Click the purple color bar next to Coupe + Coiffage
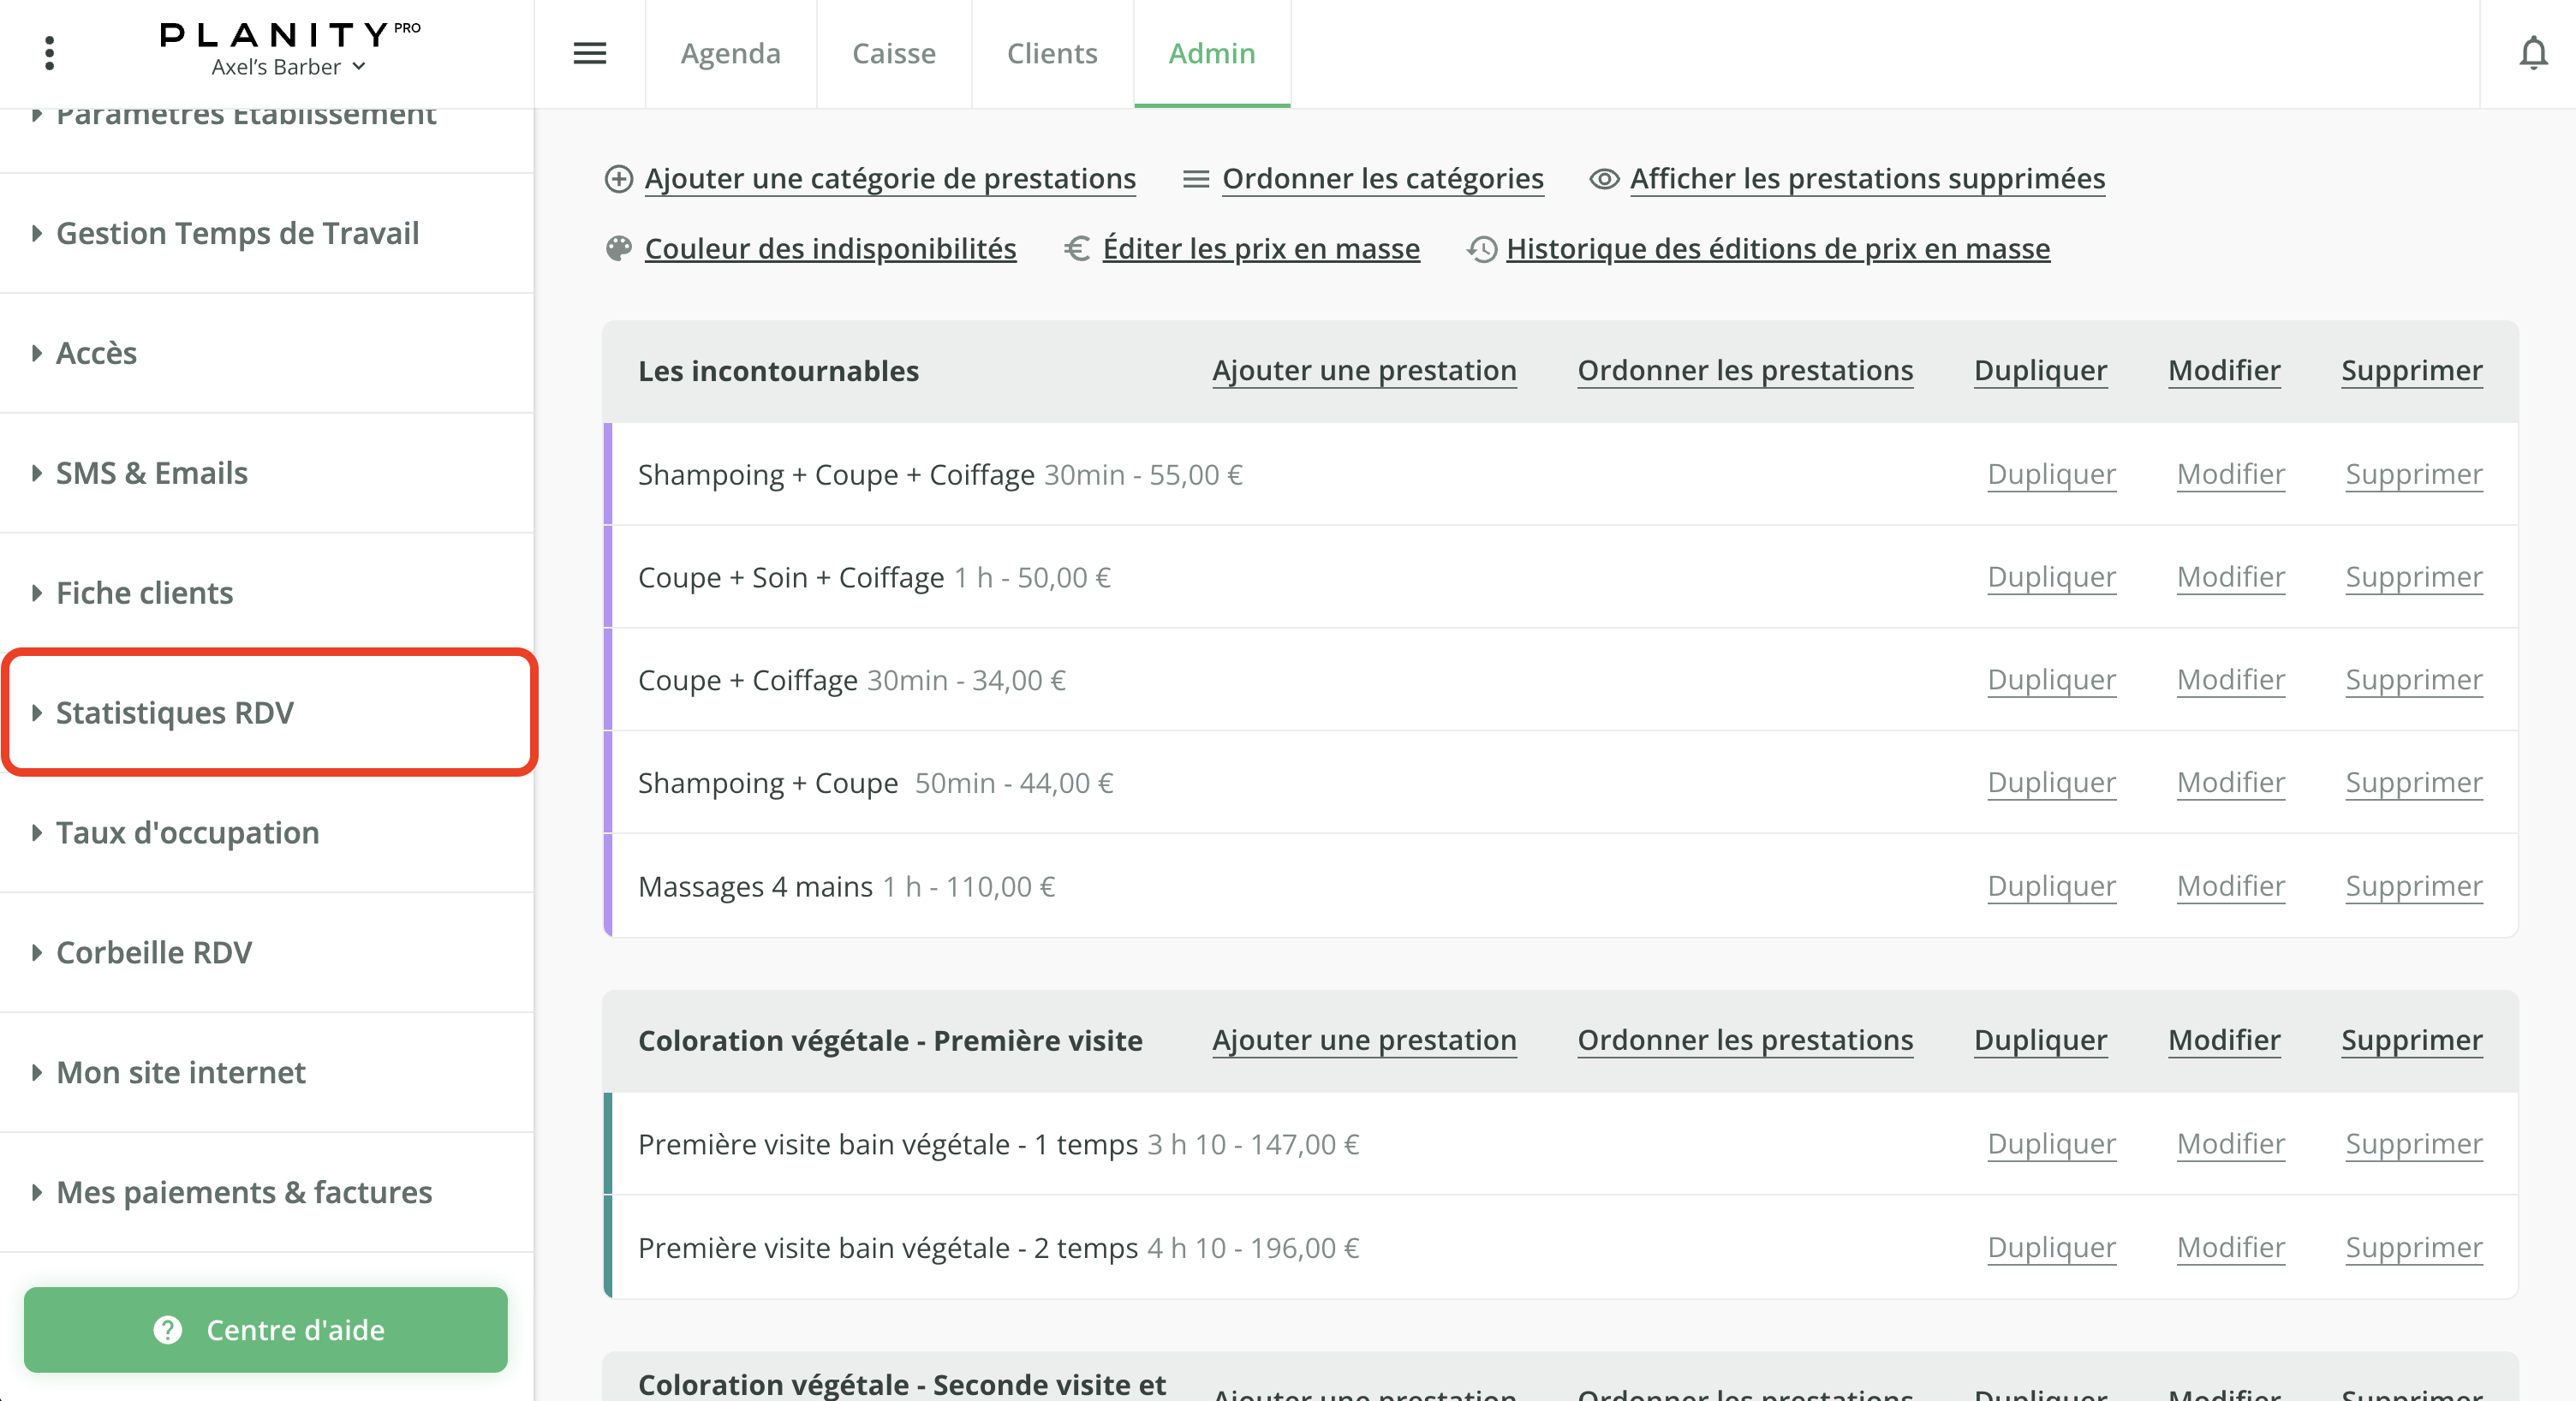 [x=609, y=679]
